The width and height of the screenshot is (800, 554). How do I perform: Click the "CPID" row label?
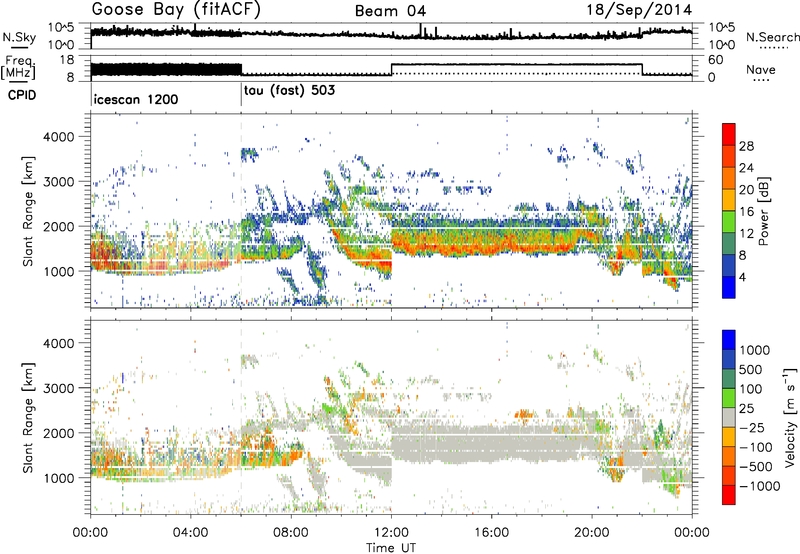22,95
